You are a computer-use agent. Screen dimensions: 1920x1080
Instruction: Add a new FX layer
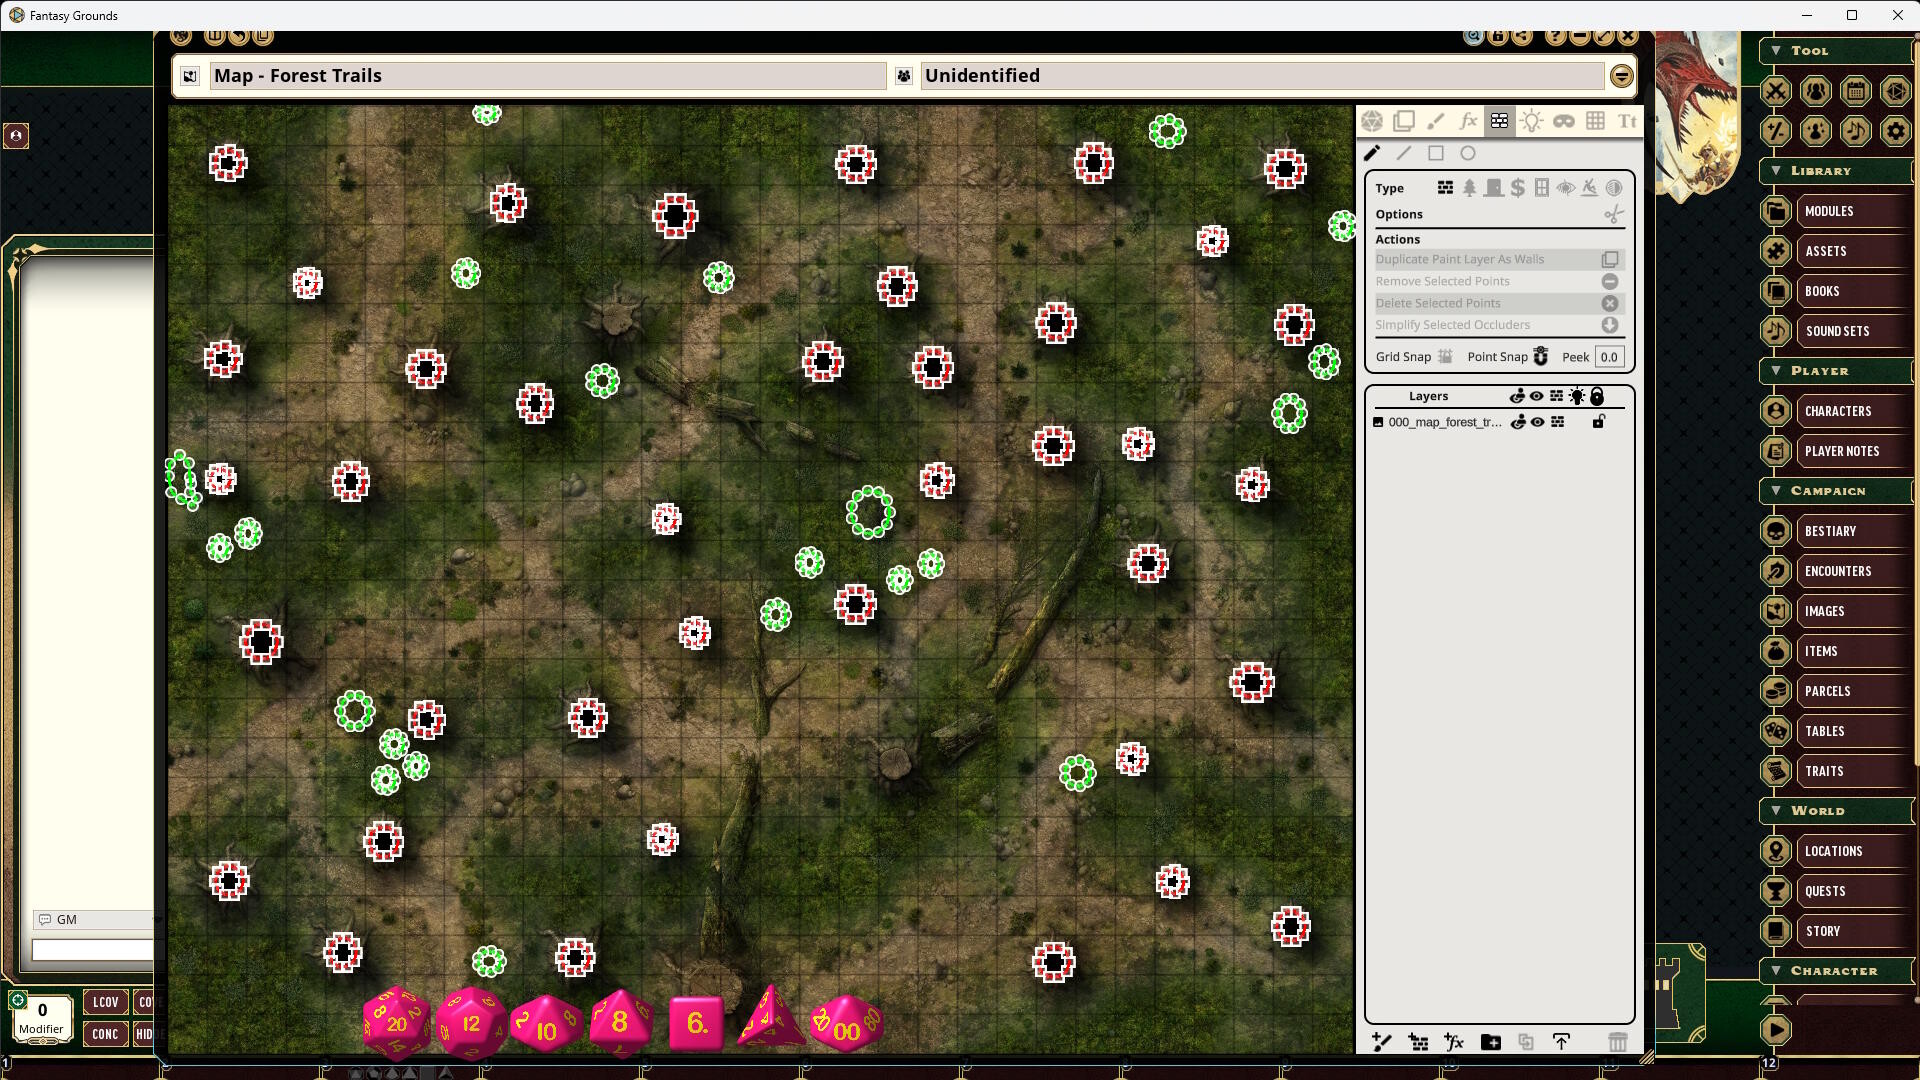1454,1042
